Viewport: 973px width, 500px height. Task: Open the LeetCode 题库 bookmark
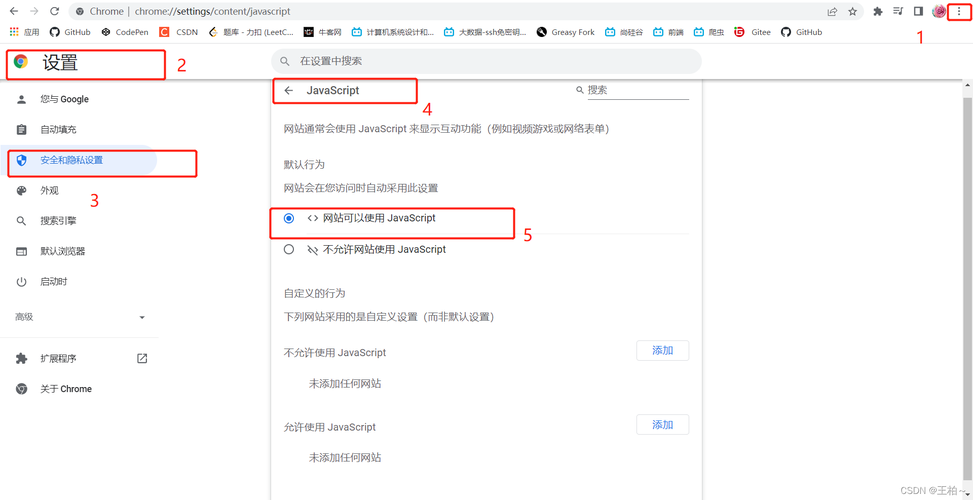tap(251, 32)
